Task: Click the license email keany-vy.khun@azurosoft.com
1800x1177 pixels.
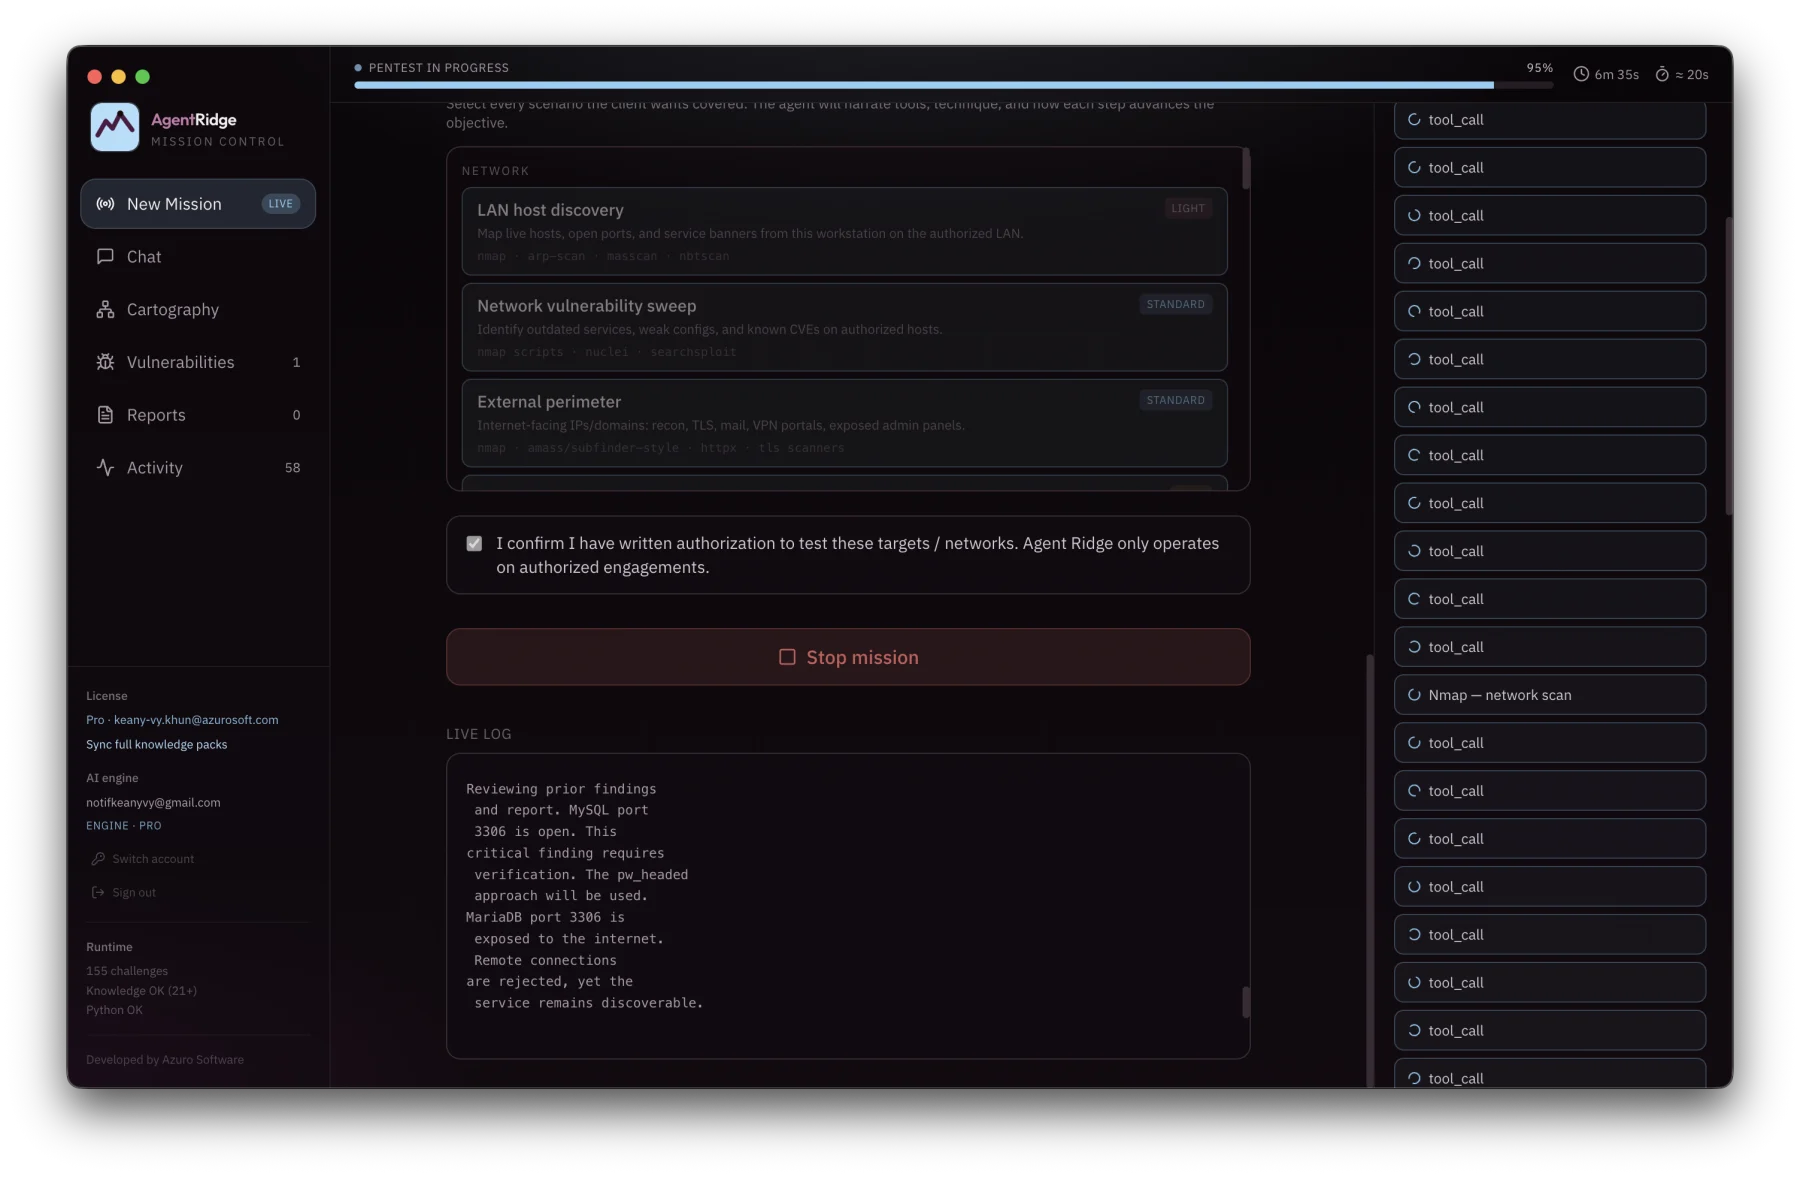Action: (x=196, y=720)
